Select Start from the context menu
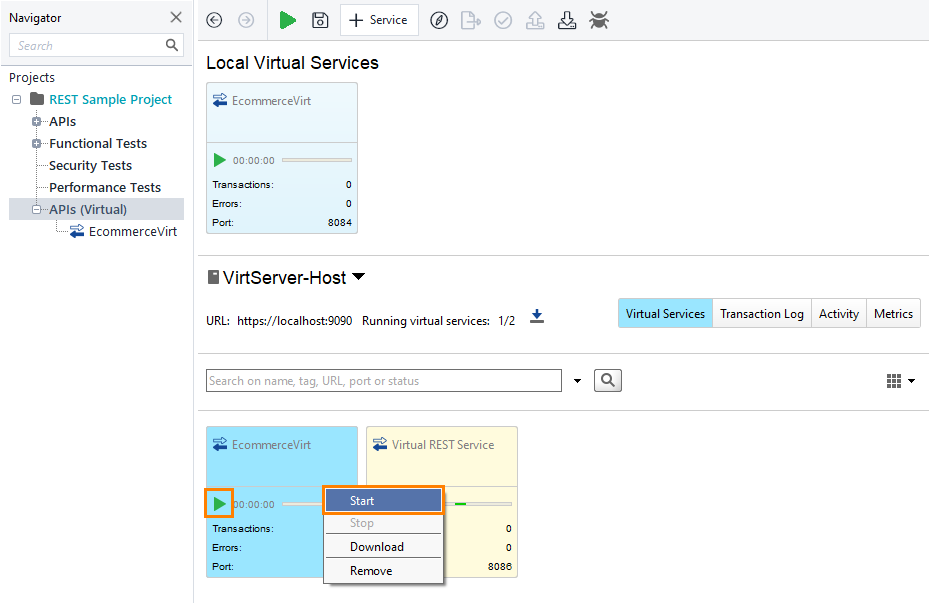Viewport: 929px width, 603px height. tap(383, 500)
